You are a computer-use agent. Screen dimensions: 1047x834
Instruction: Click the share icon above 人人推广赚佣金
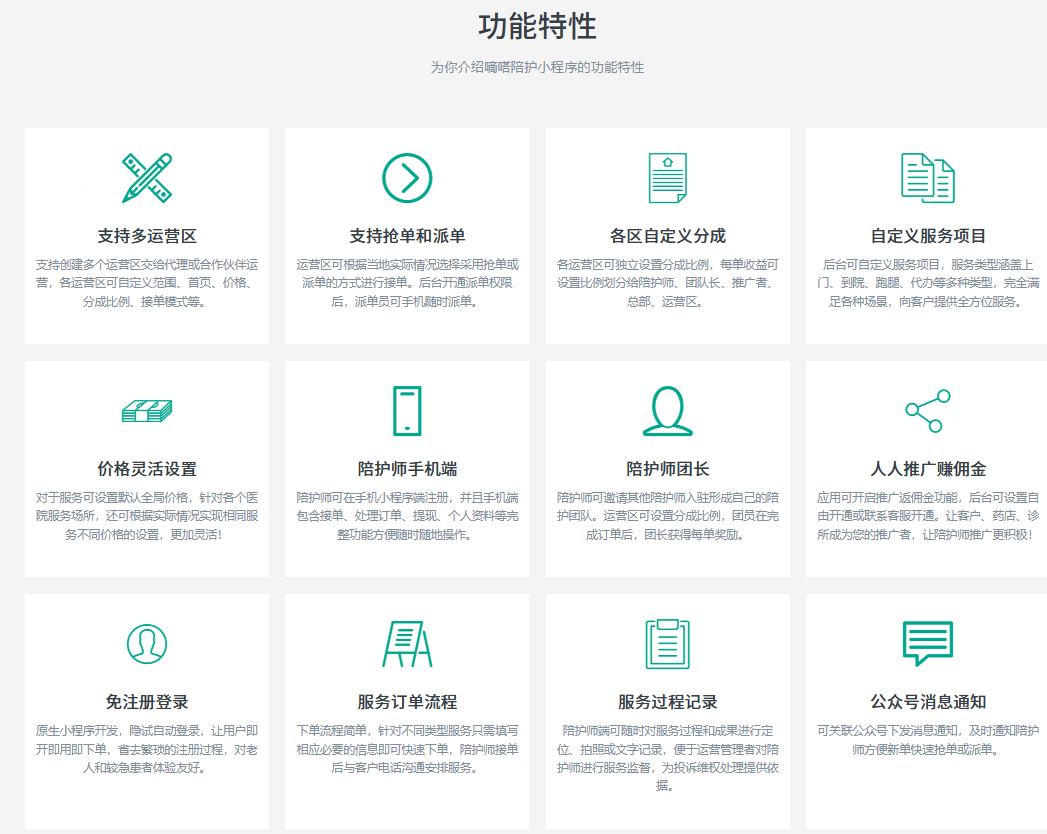coord(928,411)
